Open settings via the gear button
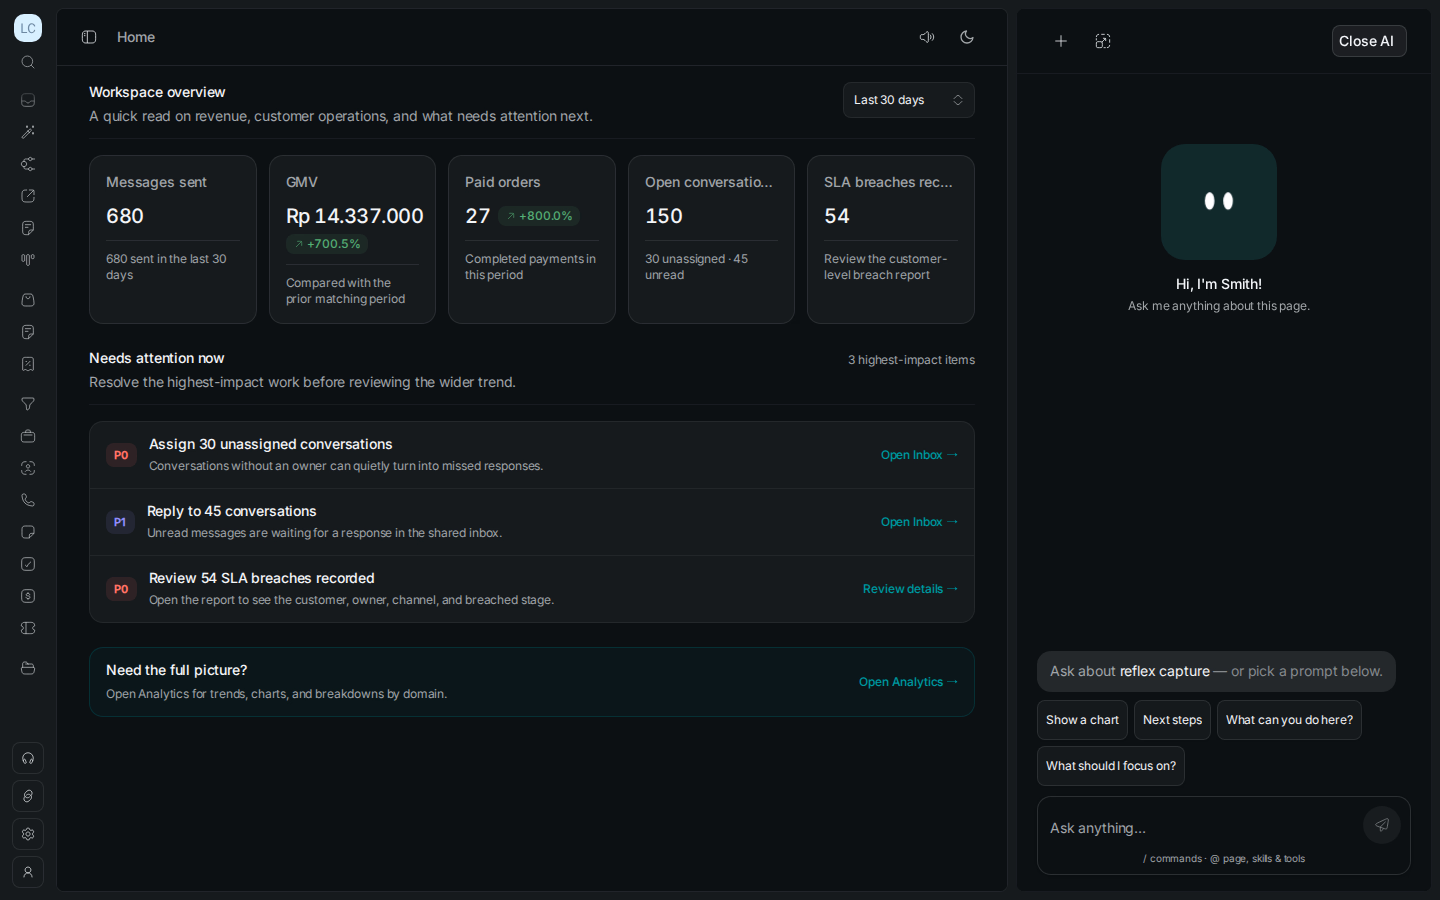 pyautogui.click(x=28, y=834)
